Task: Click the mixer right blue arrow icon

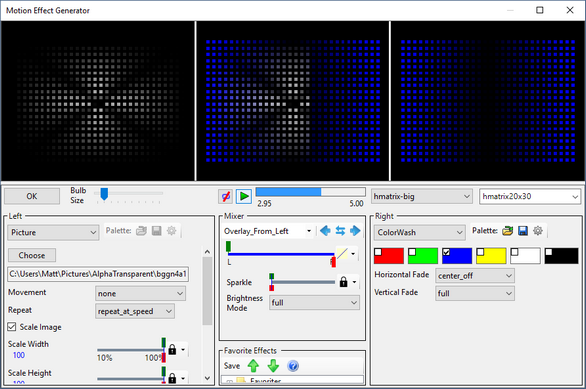Action: tap(355, 231)
